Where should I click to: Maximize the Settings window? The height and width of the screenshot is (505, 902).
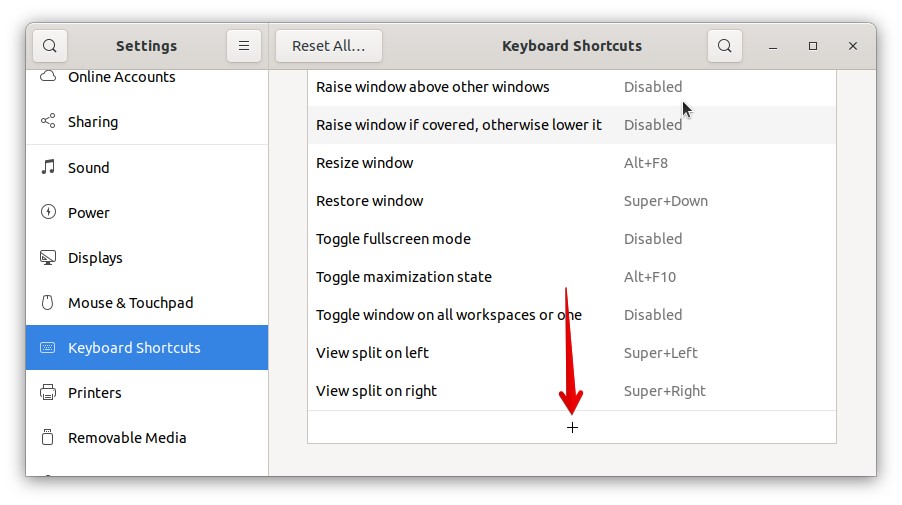[813, 46]
